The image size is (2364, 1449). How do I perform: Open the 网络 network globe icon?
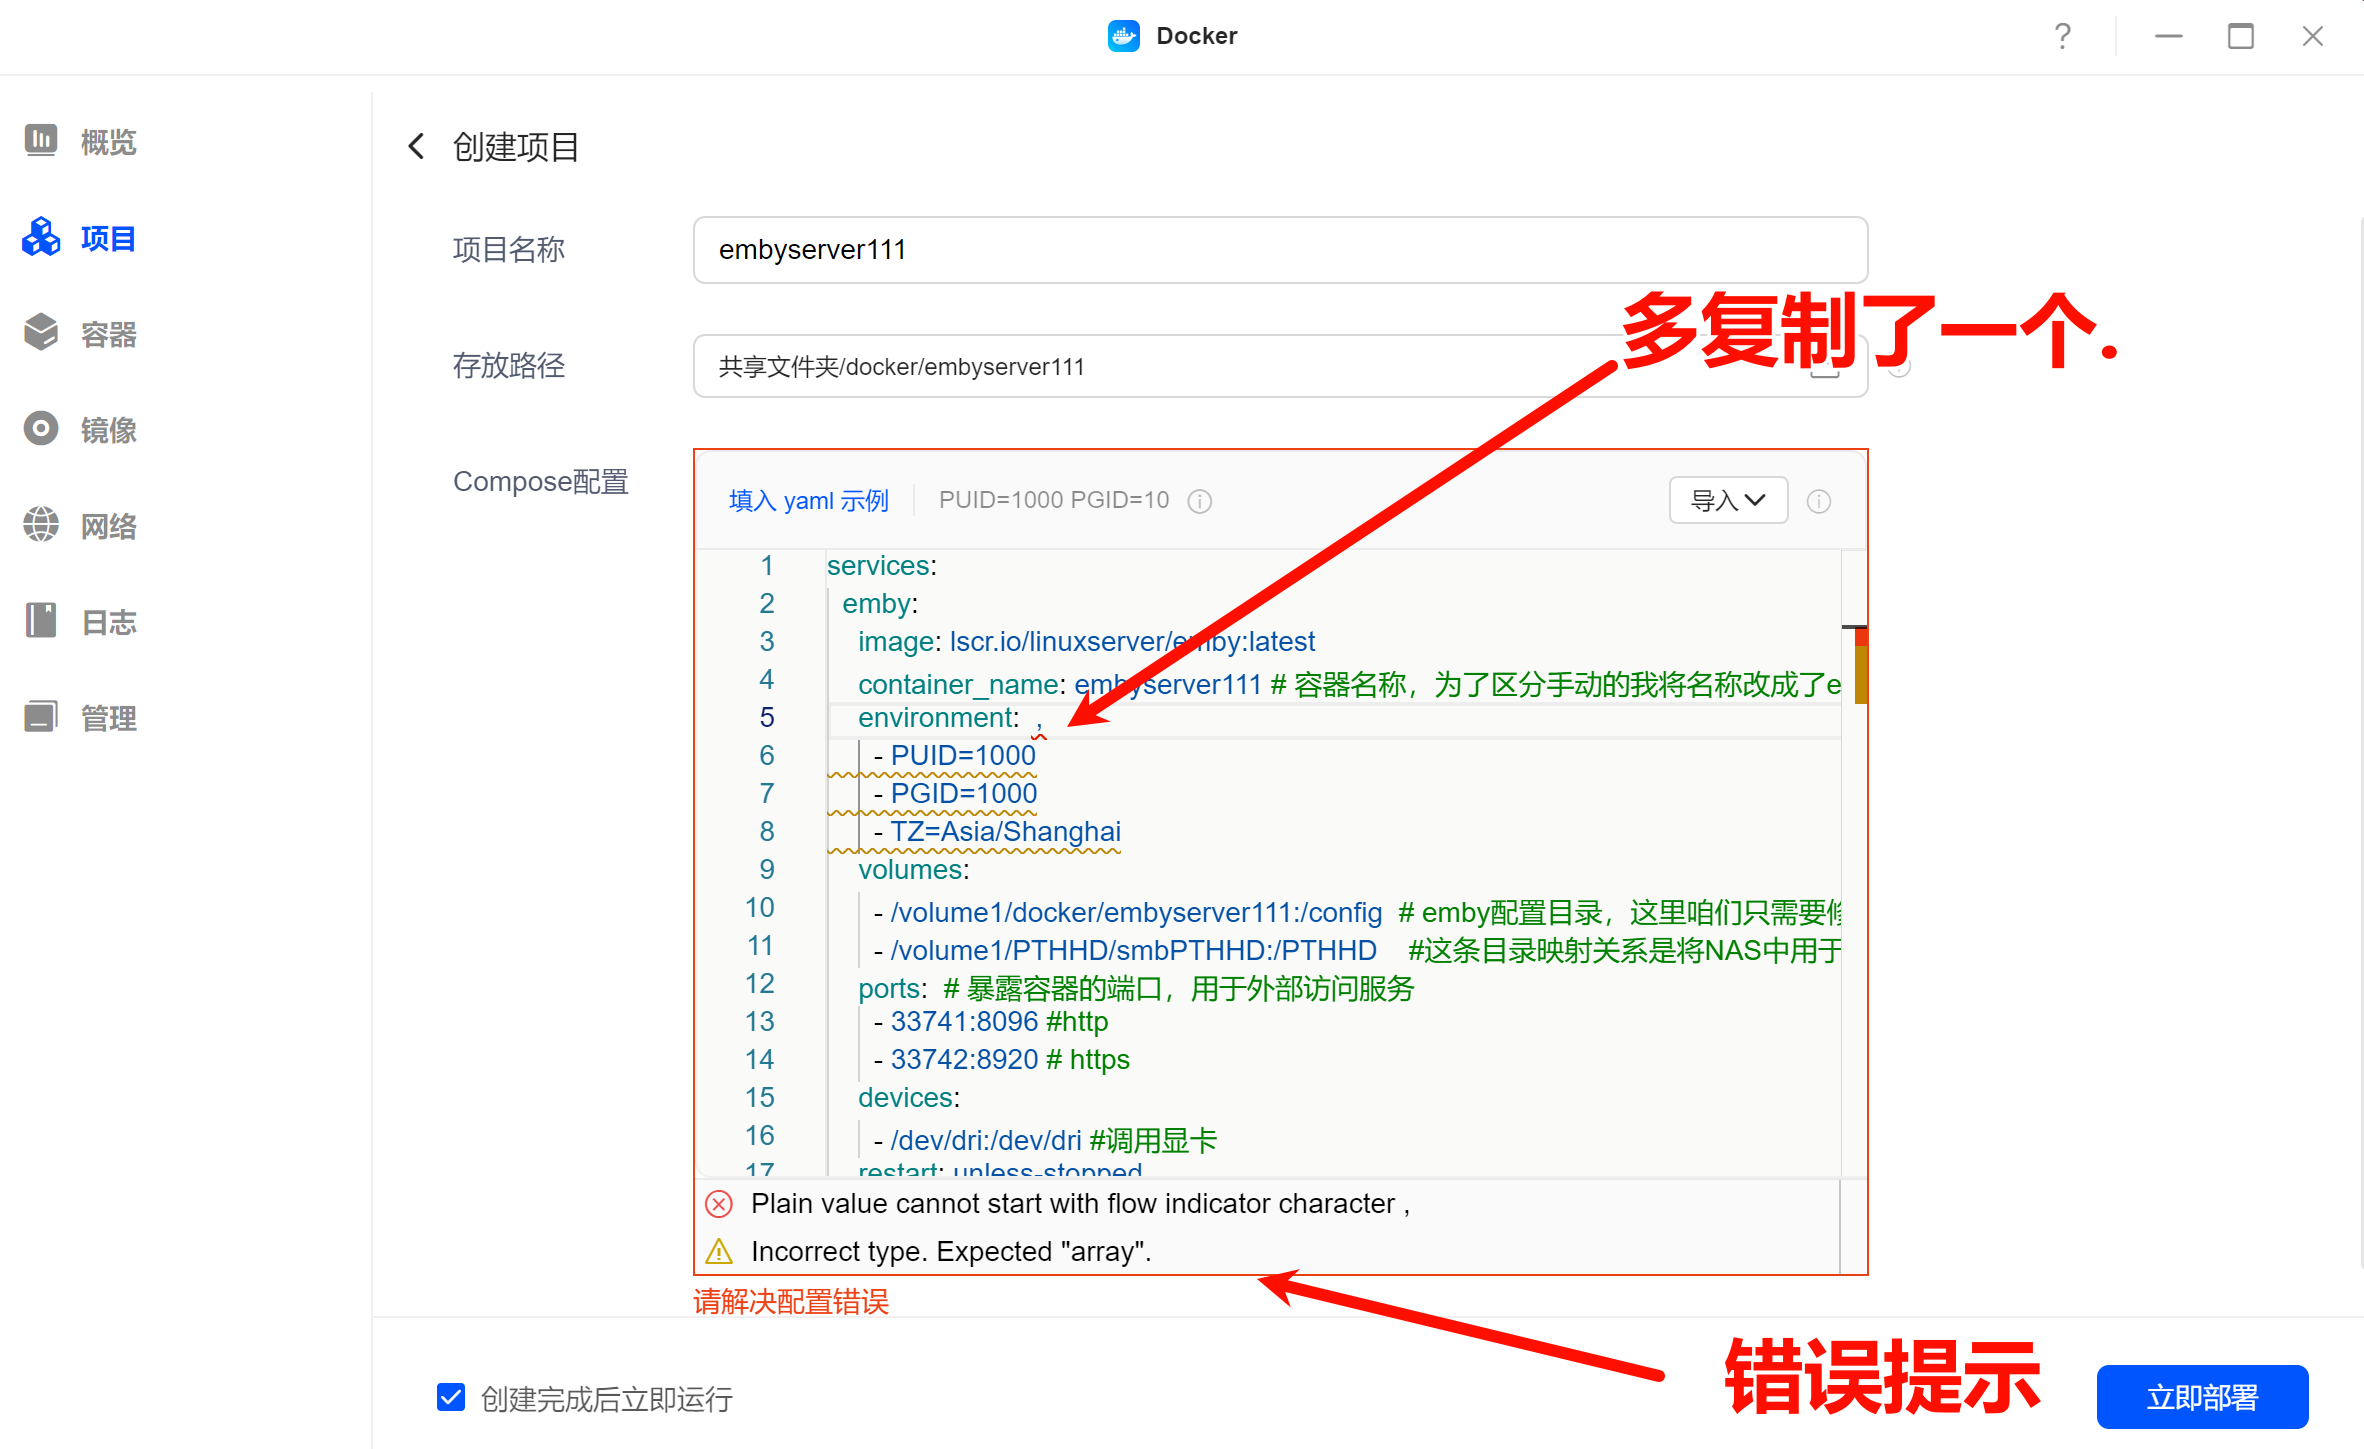[x=41, y=525]
